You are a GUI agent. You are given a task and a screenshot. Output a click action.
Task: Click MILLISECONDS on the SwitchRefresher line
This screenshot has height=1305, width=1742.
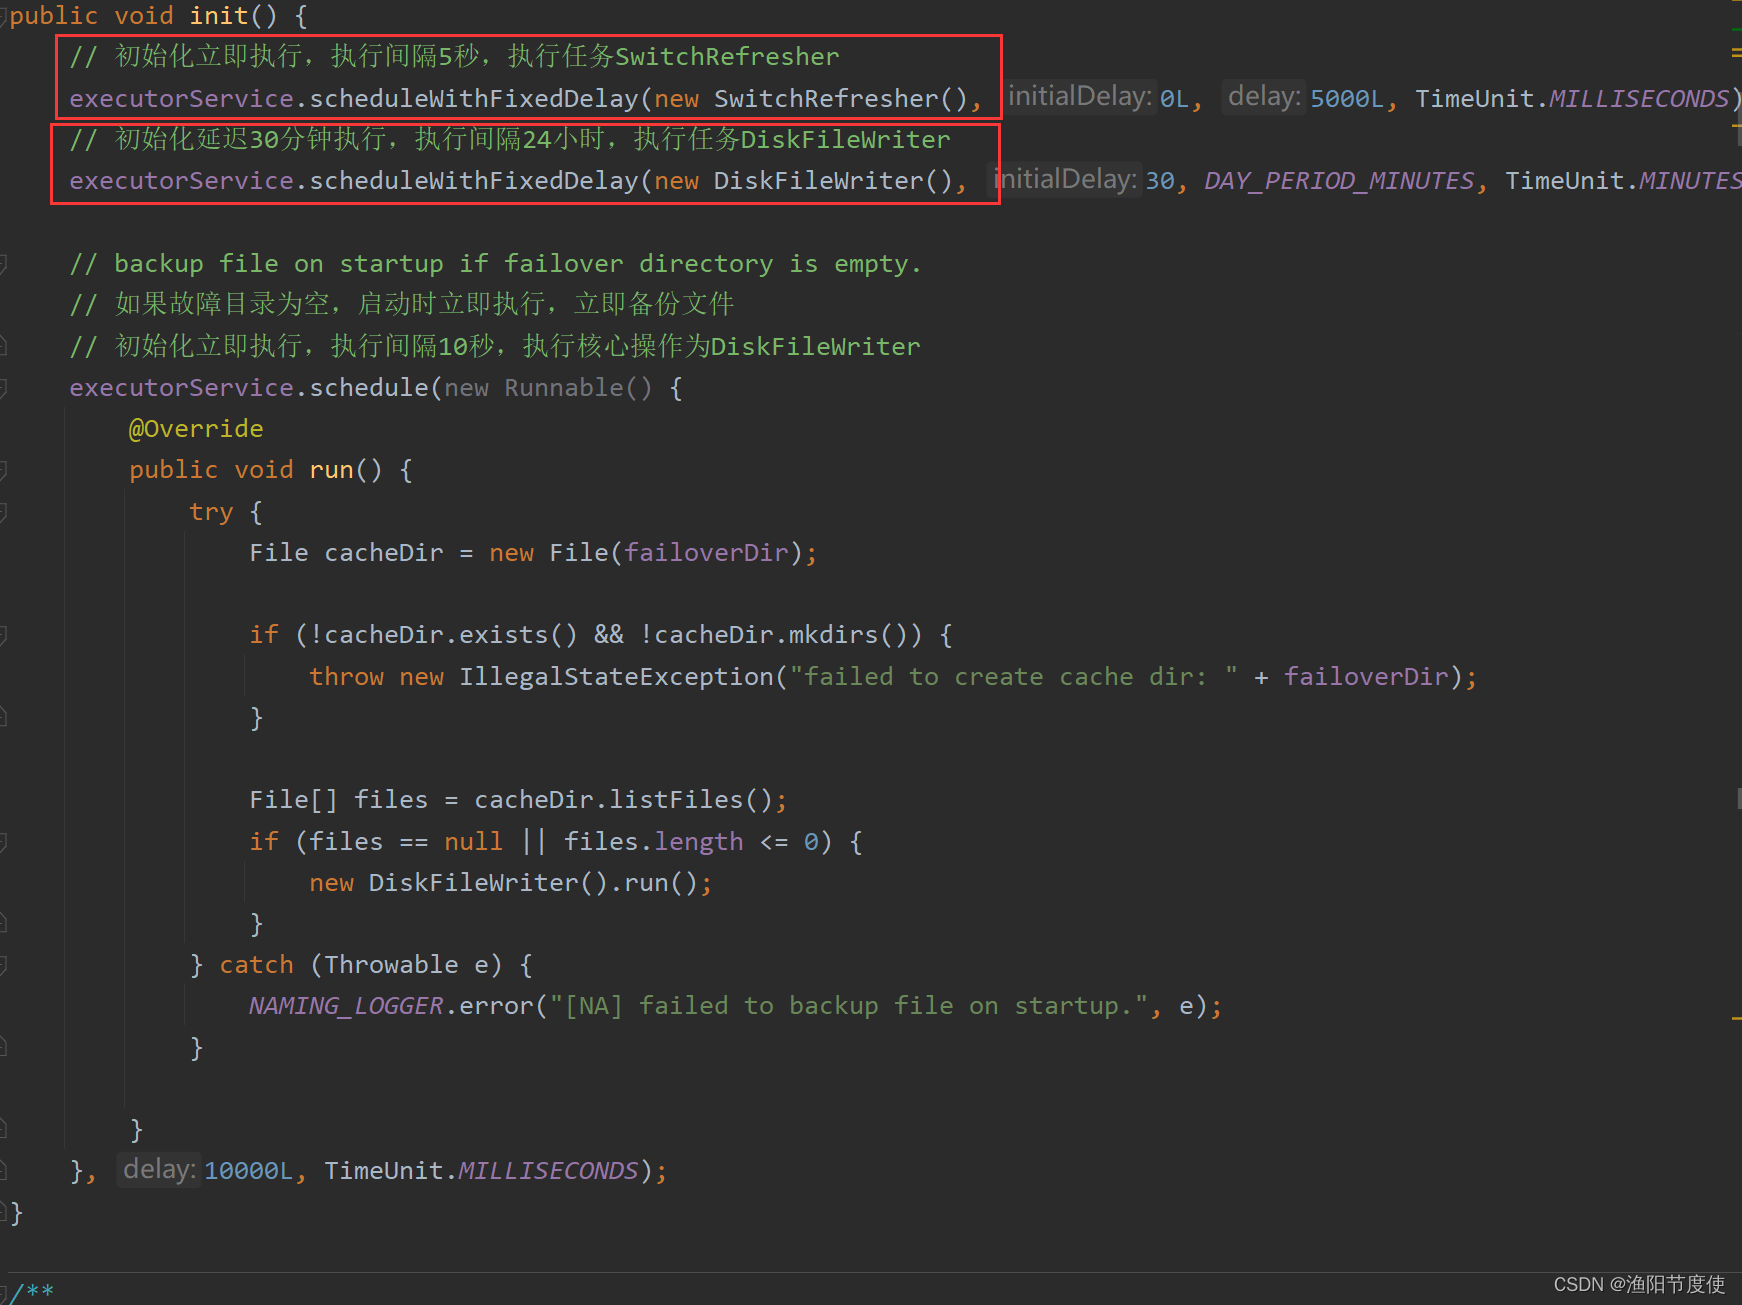[x=1639, y=99]
